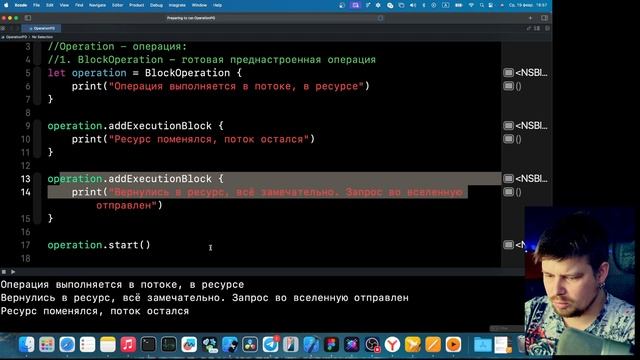Open Finder from the Dock
The image size is (640, 360).
[x=27, y=344]
